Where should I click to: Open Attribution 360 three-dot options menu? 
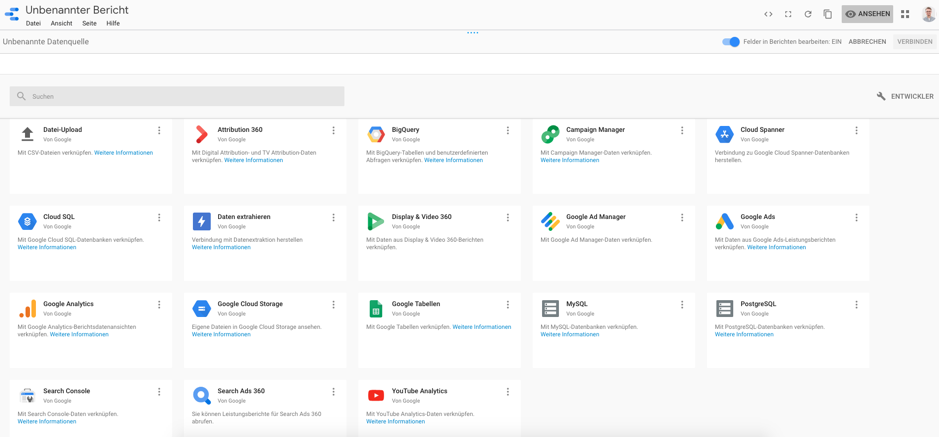click(334, 131)
